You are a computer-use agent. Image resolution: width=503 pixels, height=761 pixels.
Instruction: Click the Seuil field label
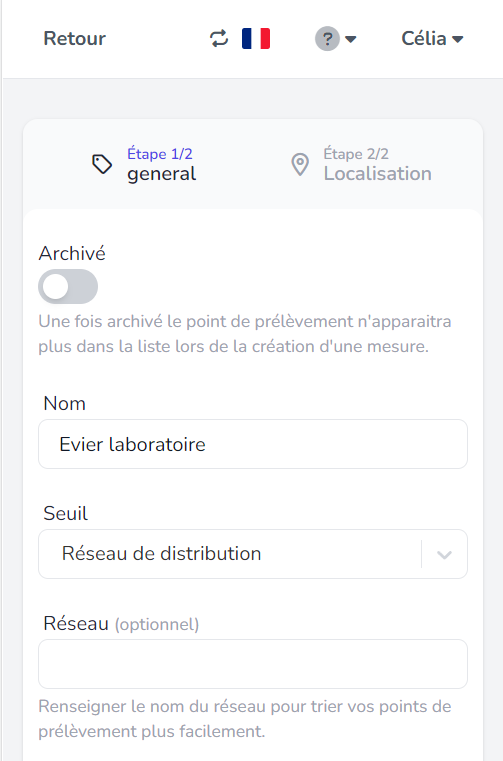(x=66, y=513)
